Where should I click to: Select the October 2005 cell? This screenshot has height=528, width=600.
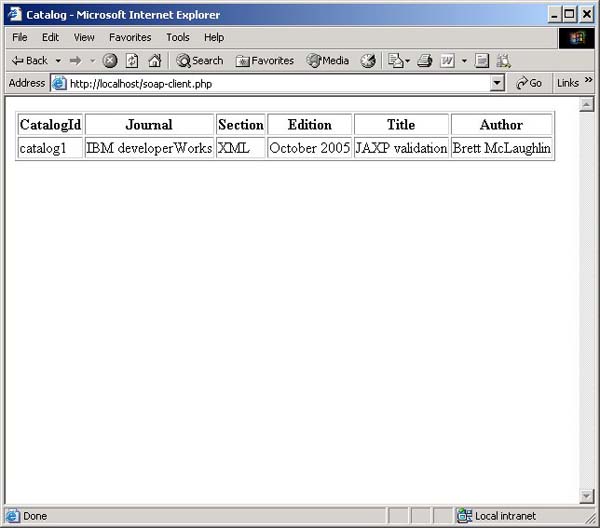click(310, 148)
